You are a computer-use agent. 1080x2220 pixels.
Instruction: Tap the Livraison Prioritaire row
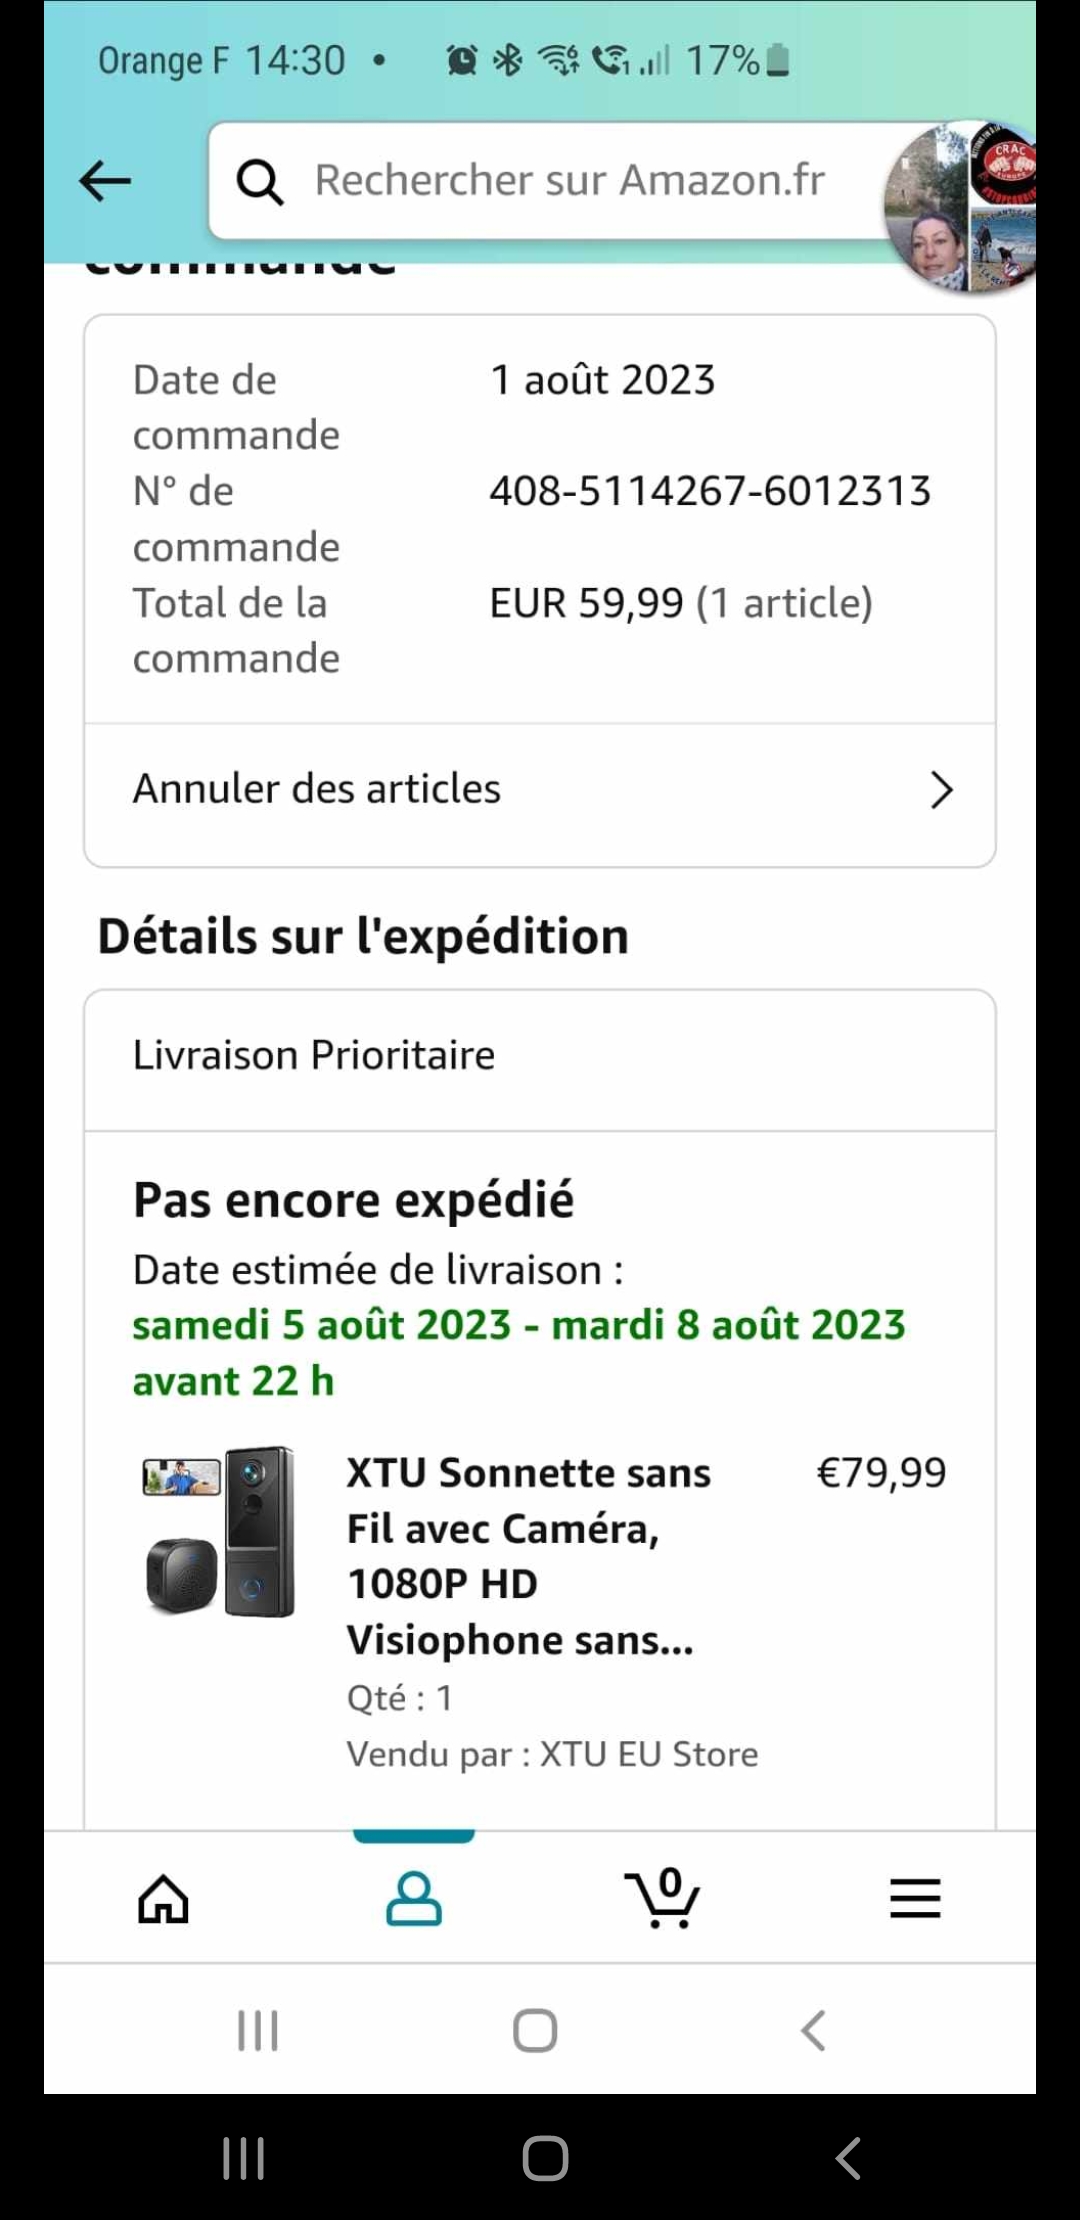[540, 1056]
